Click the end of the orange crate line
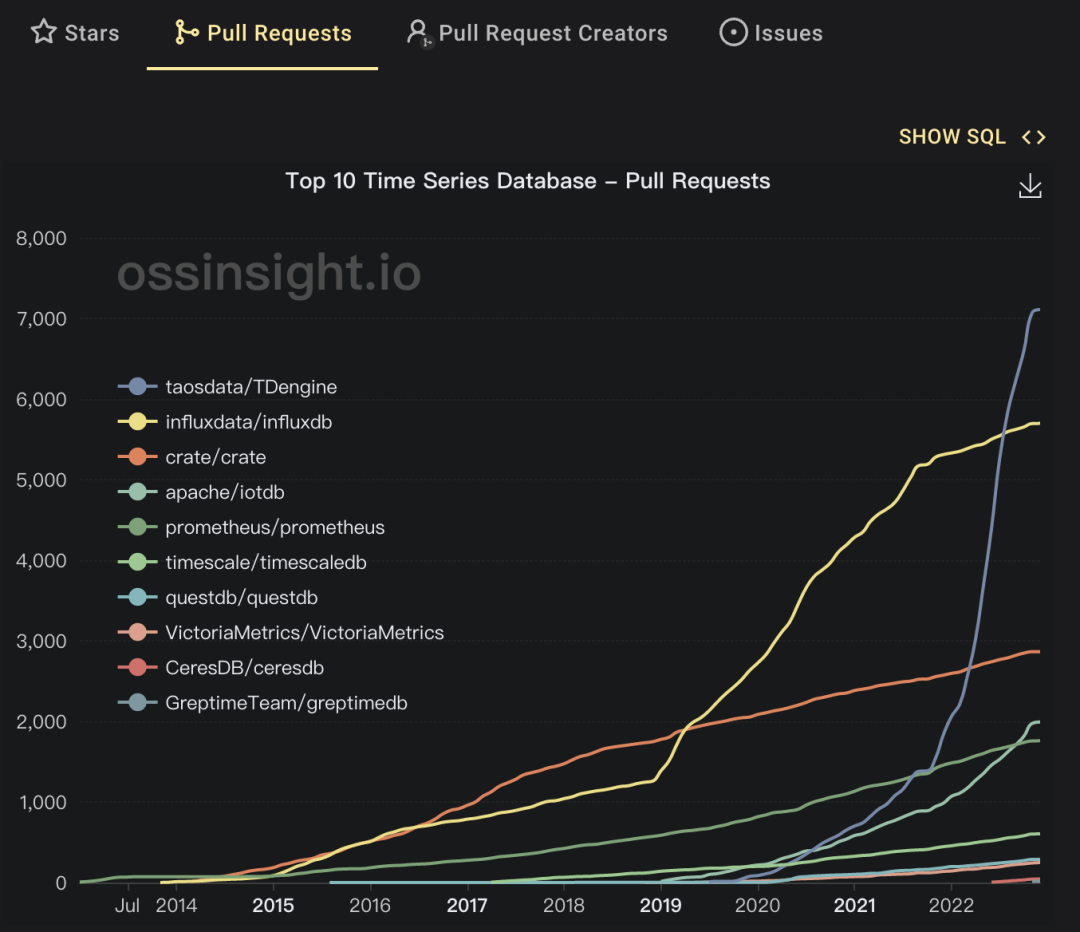1080x932 pixels. tap(1039, 652)
